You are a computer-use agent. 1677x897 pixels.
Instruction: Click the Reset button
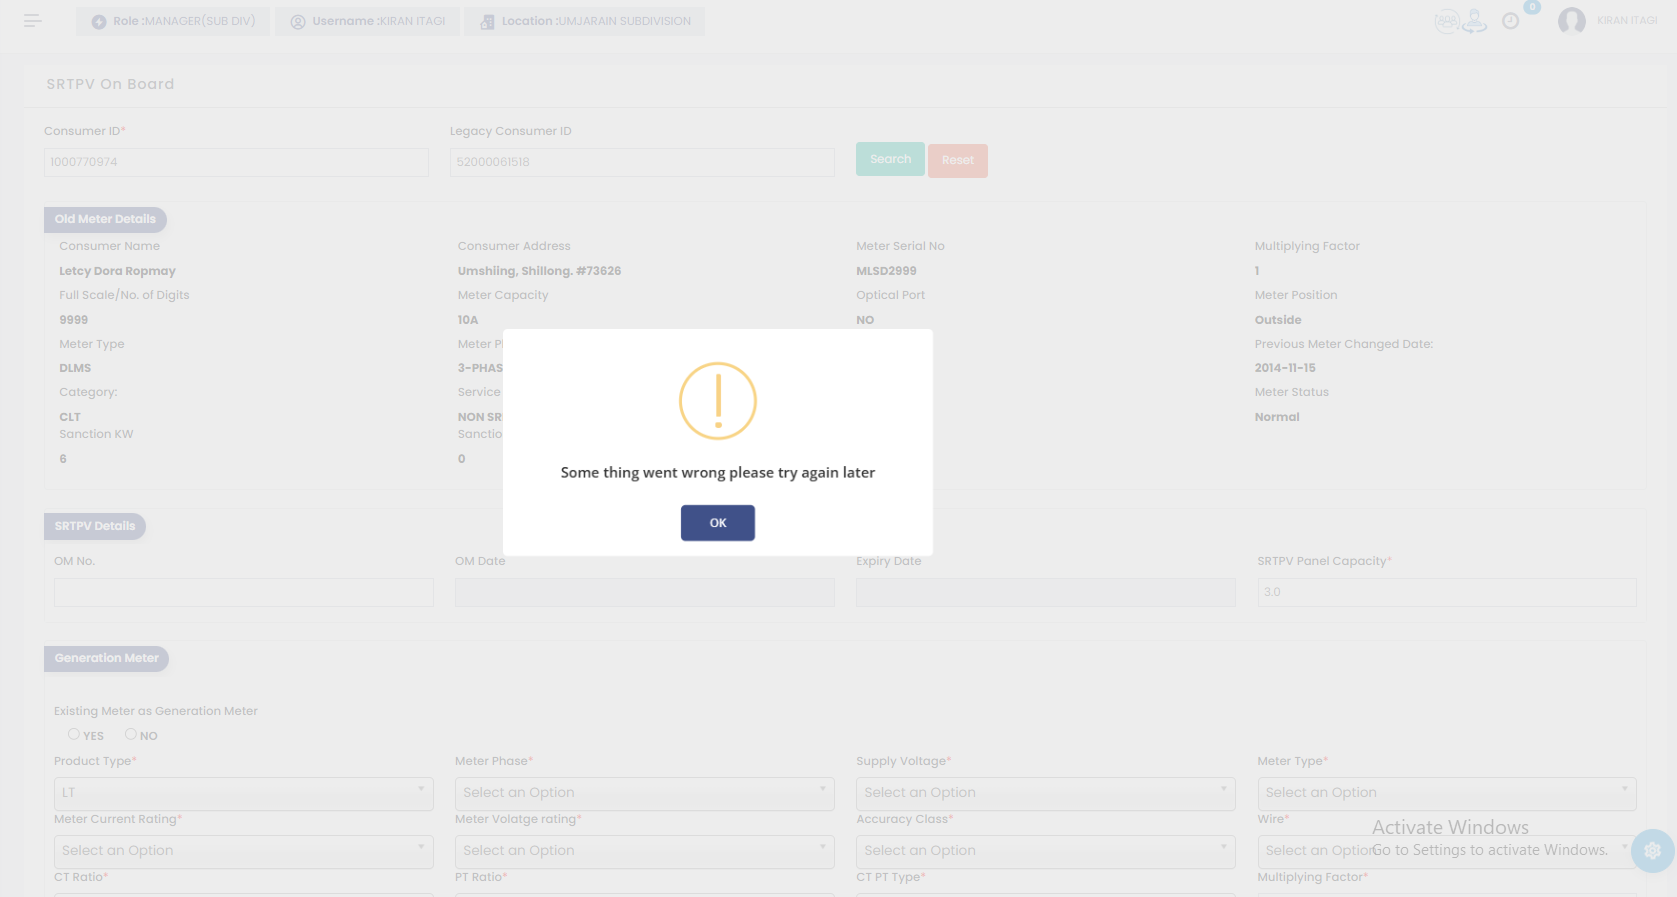[958, 161]
